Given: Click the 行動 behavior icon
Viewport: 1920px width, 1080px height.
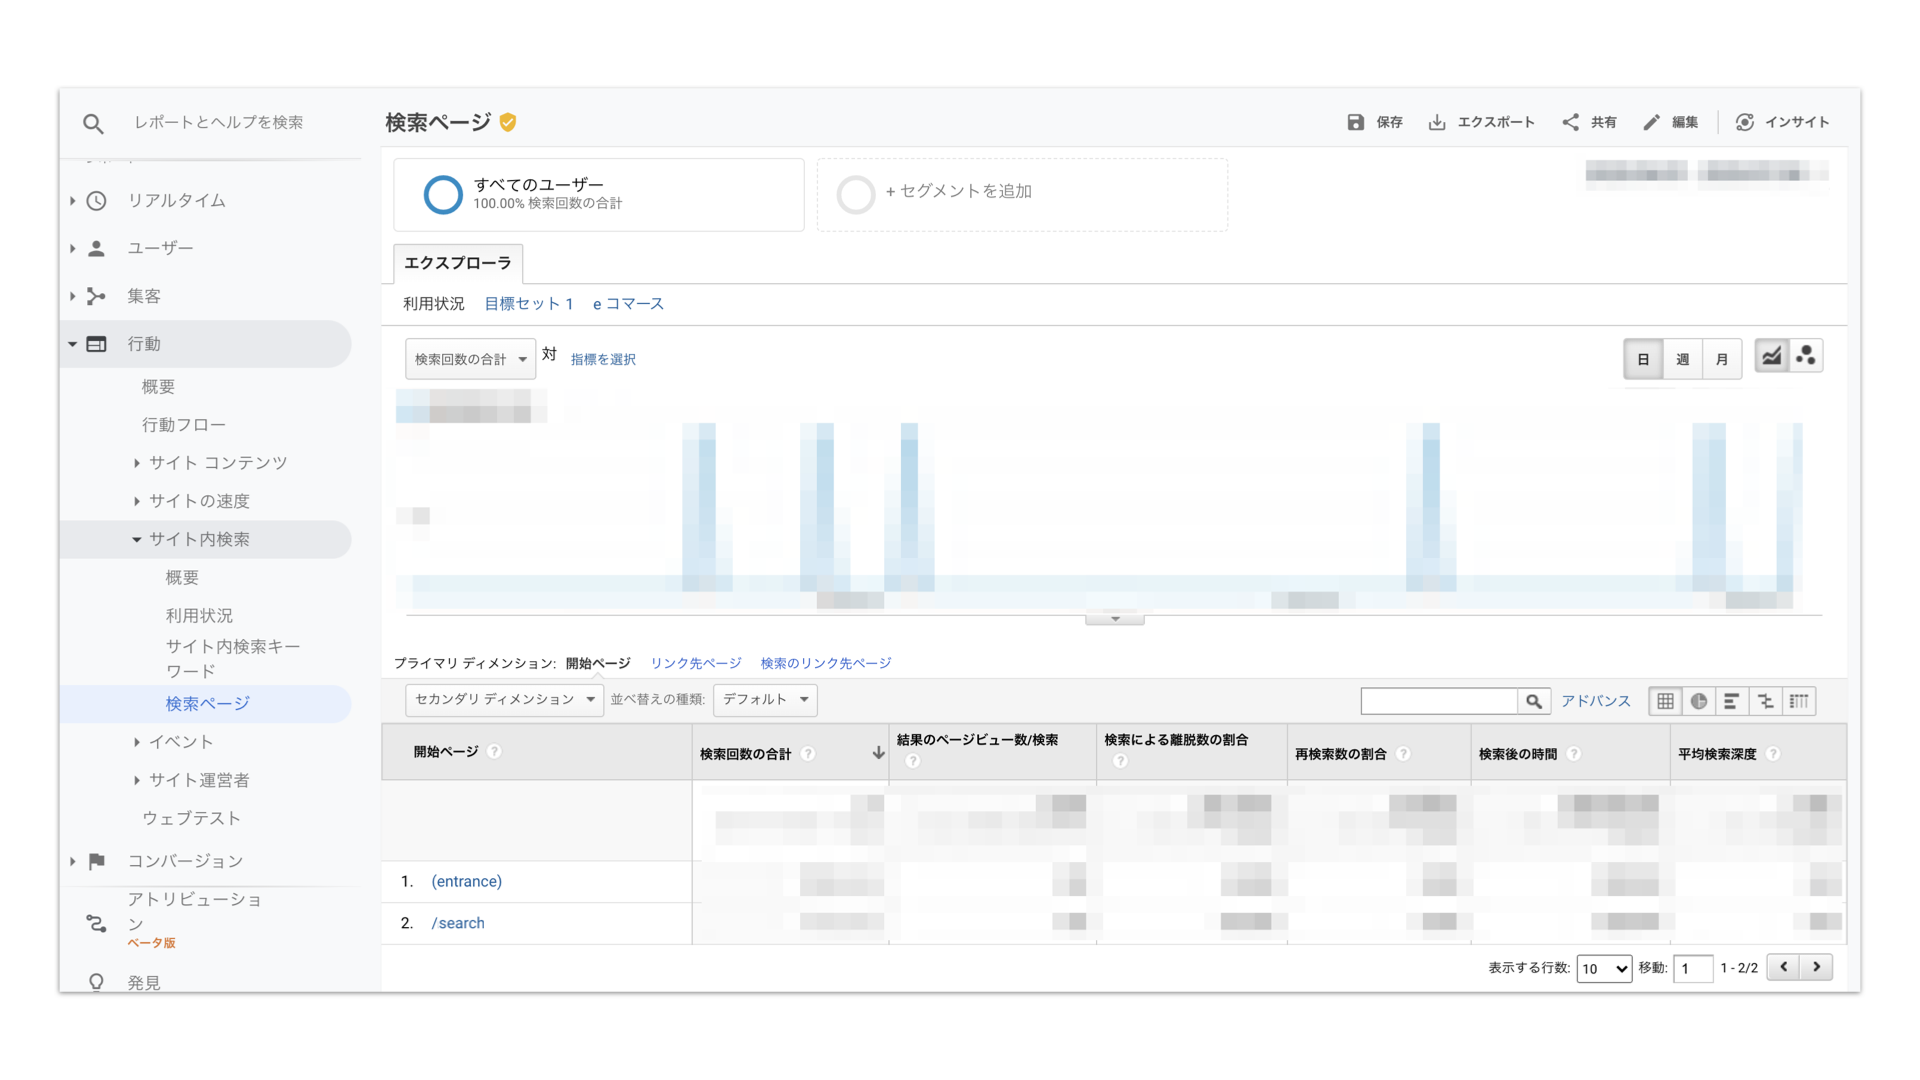Looking at the screenshot, I should [x=97, y=344].
